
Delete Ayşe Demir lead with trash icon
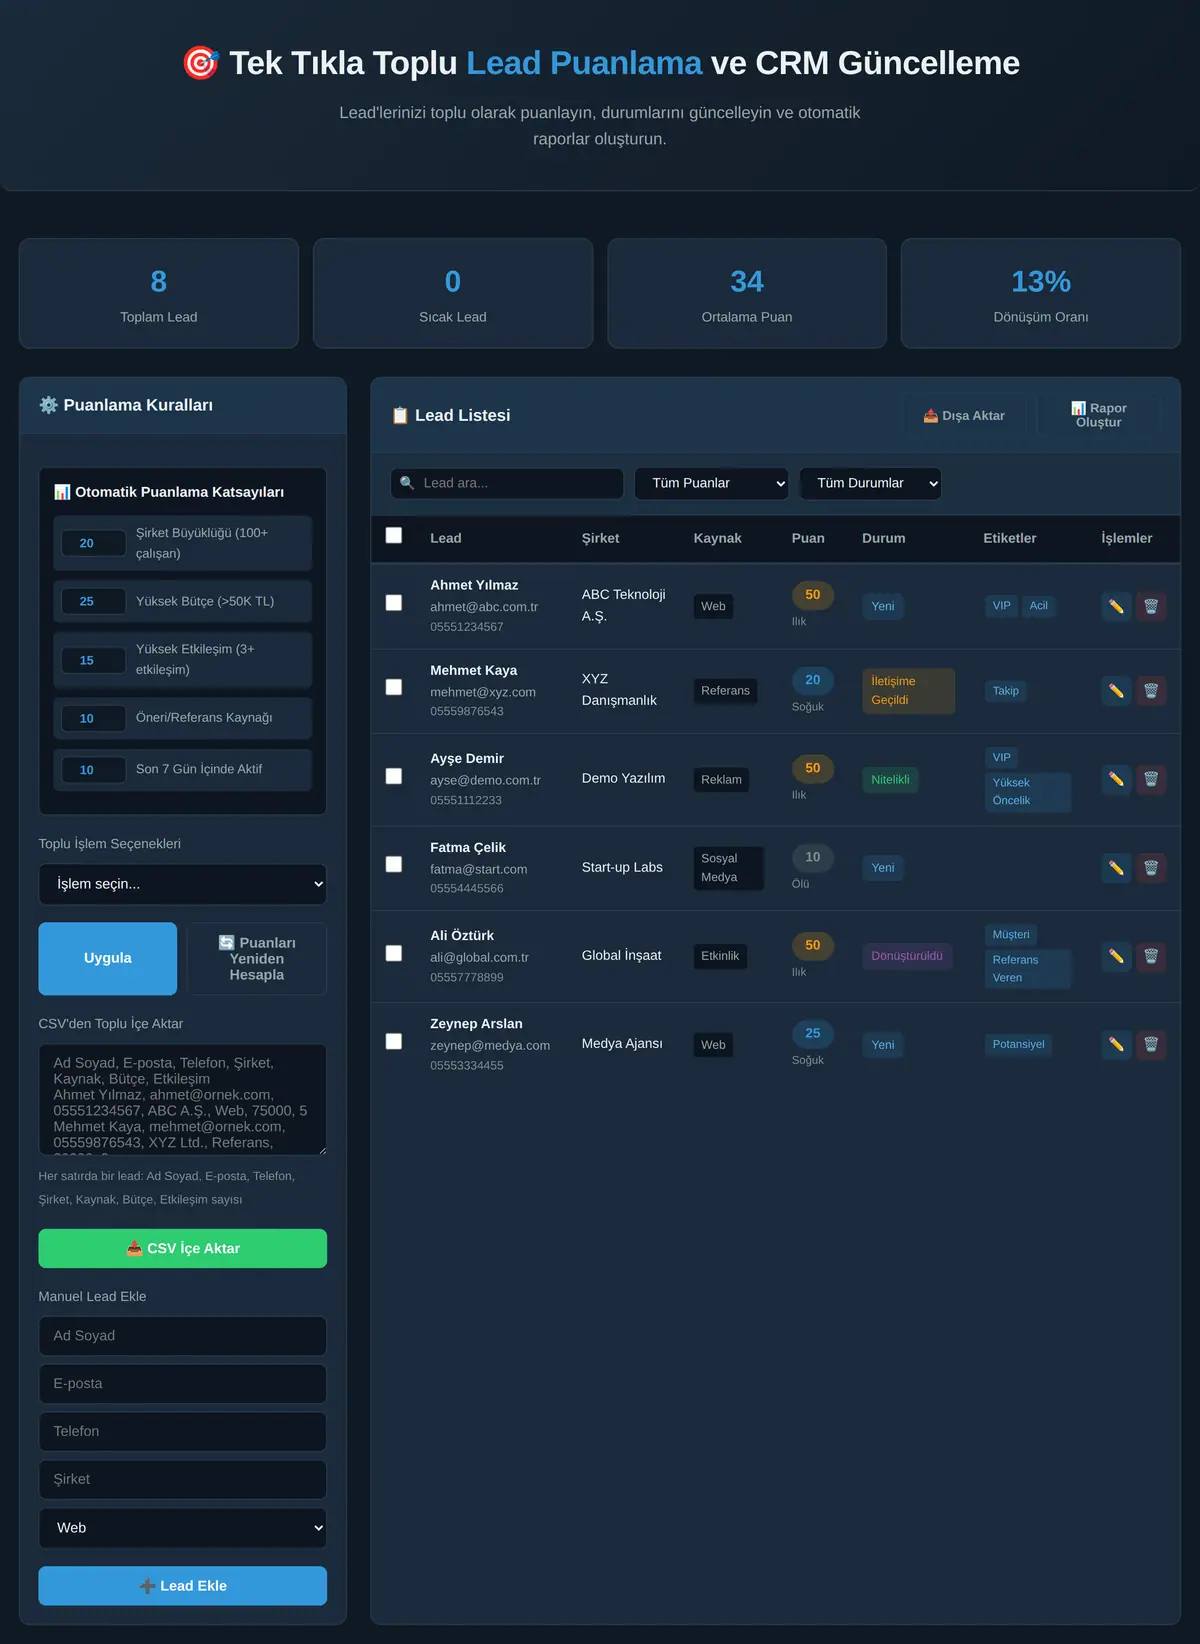[1151, 779]
